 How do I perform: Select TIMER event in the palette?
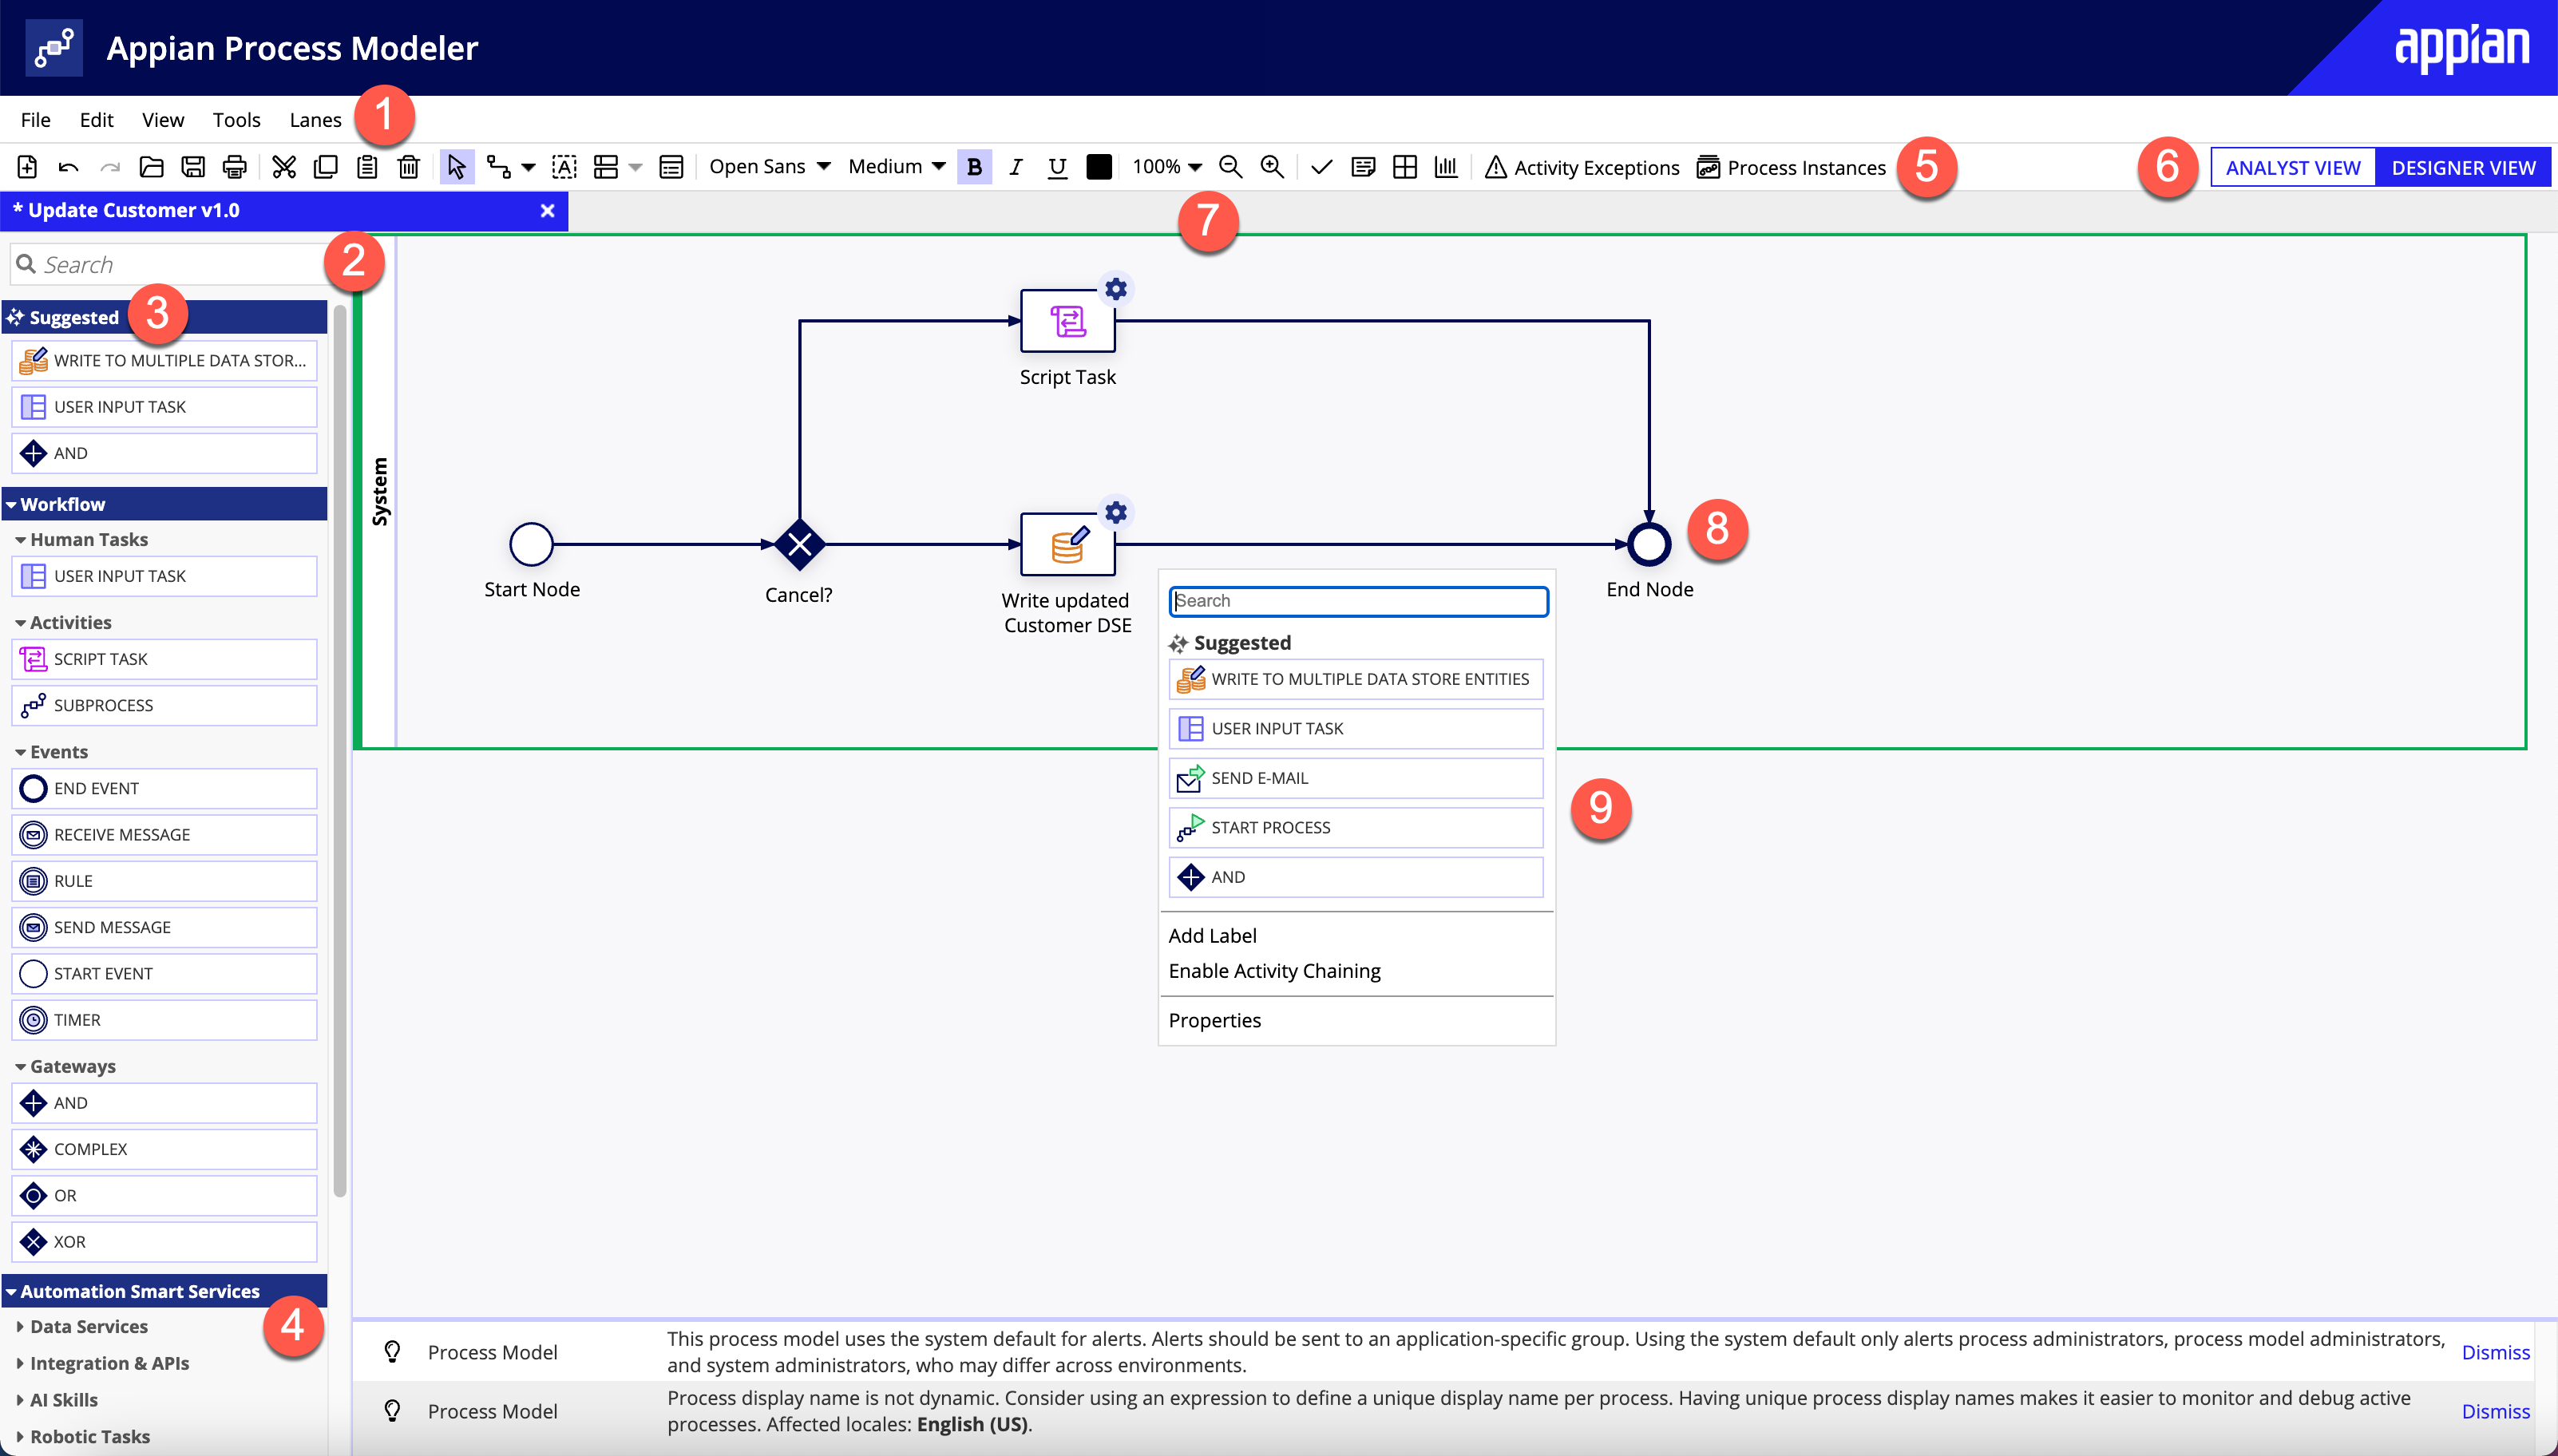coord(164,1020)
